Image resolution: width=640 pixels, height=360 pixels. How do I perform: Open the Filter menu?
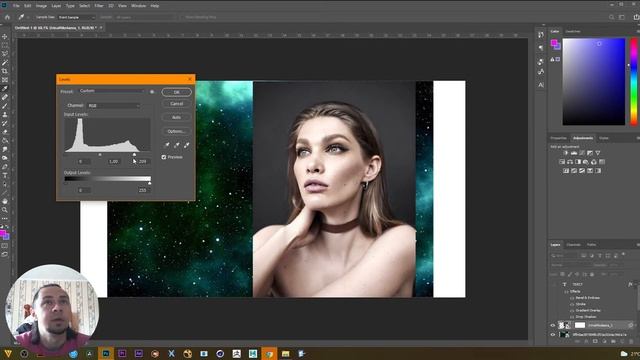tap(99, 6)
